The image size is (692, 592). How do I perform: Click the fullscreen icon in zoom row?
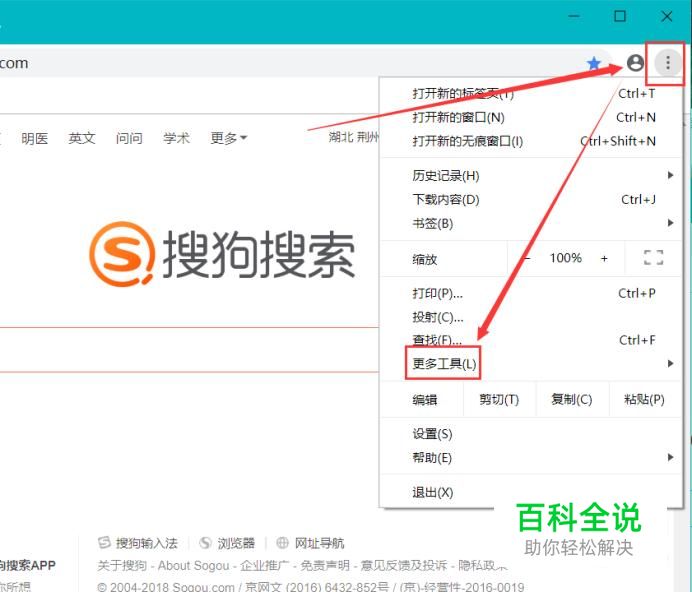[653, 258]
